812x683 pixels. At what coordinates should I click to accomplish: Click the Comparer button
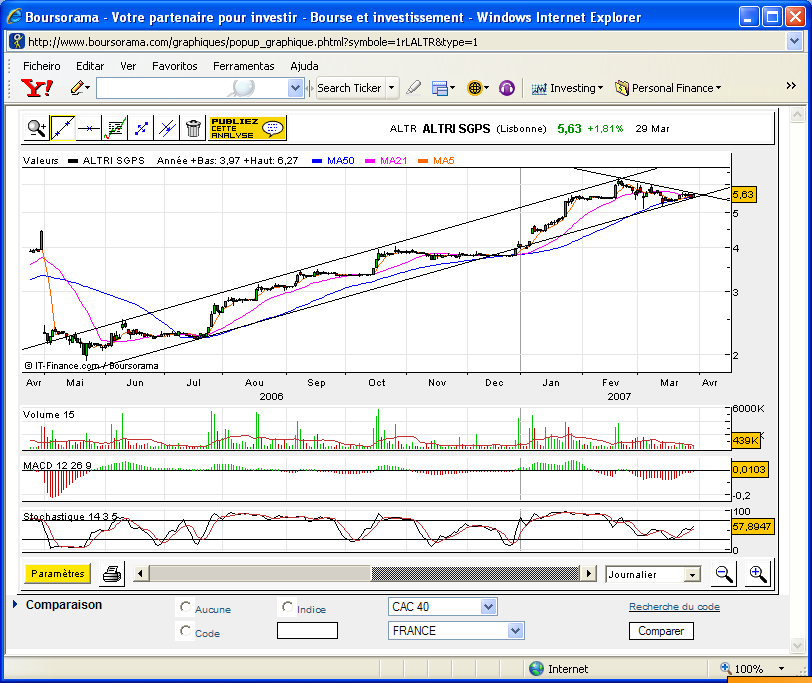[661, 631]
